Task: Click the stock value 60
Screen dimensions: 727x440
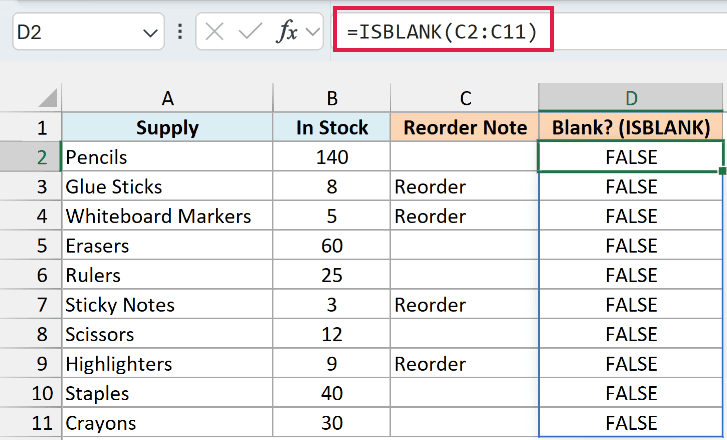Action: 332,246
